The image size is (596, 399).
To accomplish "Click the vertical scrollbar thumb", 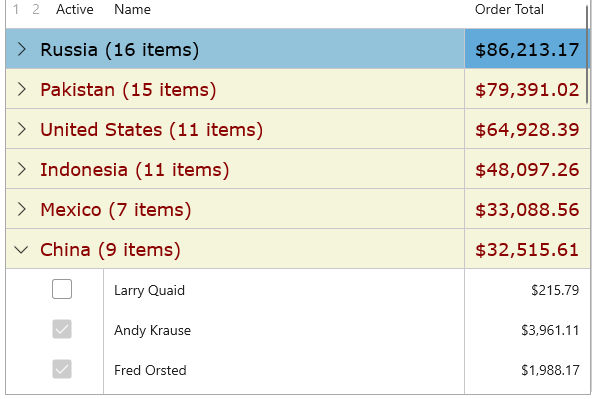I will coord(587,53).
